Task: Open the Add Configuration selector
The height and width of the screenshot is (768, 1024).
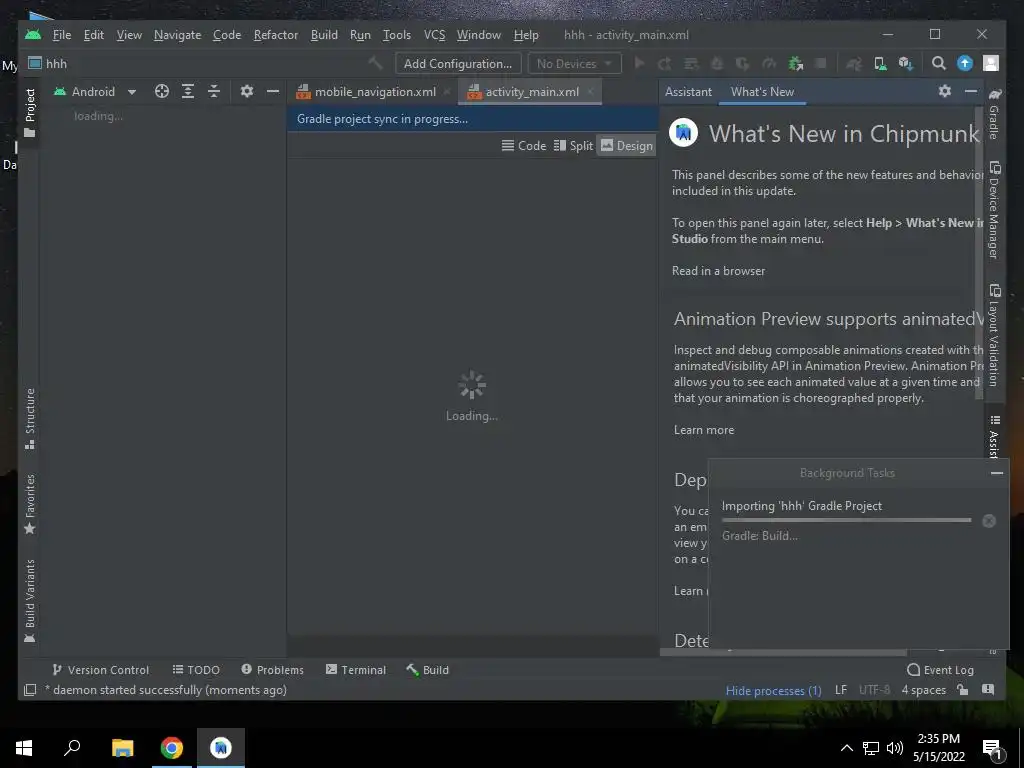Action: point(458,63)
